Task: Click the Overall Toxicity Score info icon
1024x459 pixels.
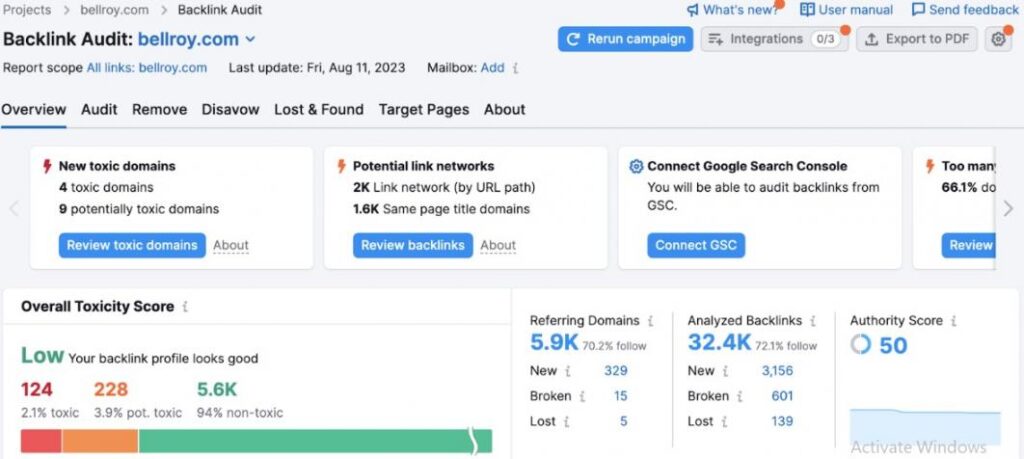Action: click(x=185, y=307)
